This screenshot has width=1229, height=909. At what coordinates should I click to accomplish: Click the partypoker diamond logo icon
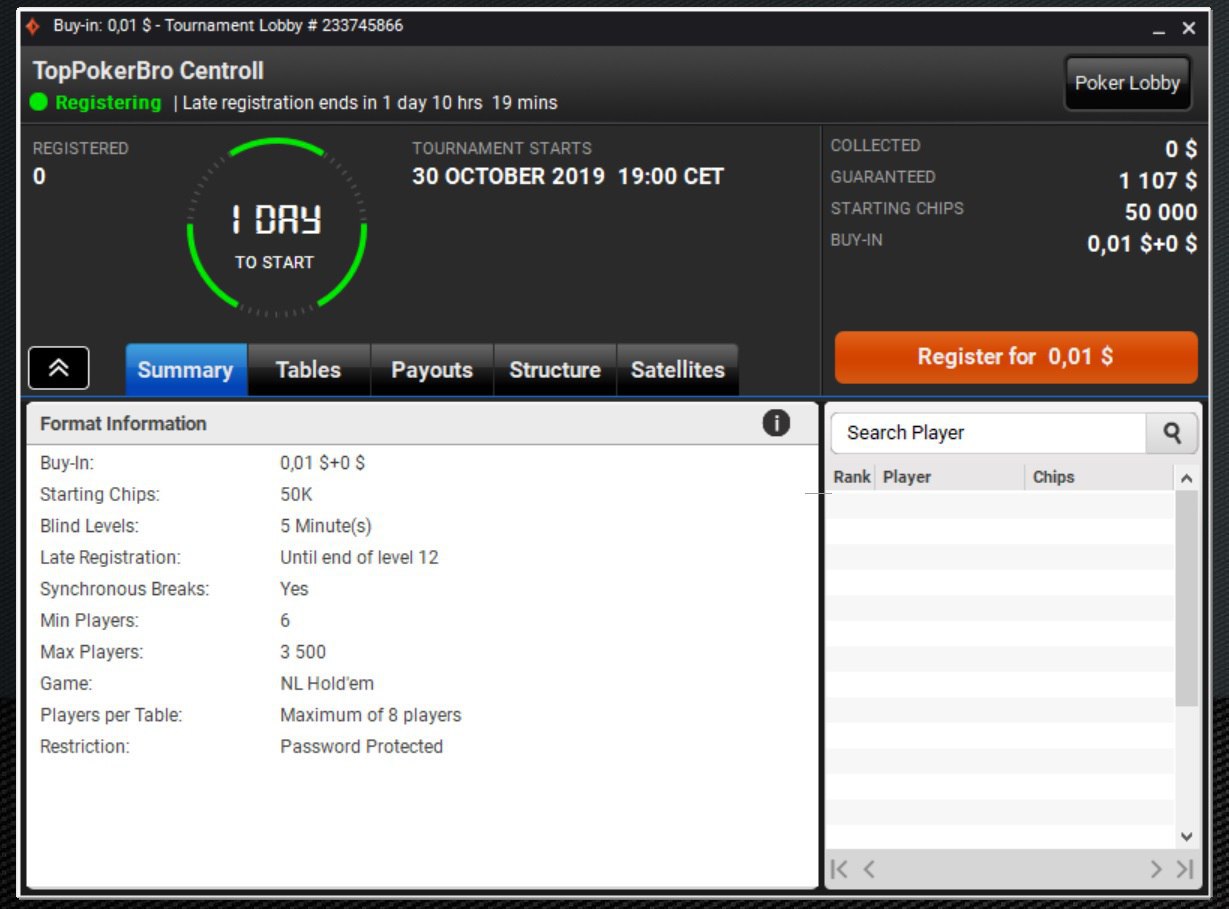pos(33,27)
